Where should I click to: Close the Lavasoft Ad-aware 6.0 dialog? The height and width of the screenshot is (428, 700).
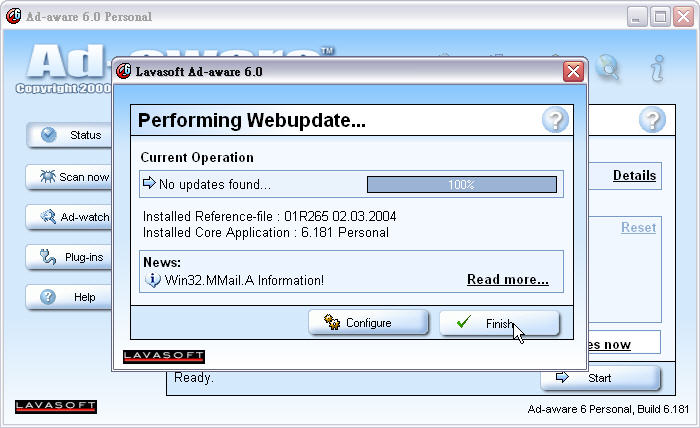coord(573,71)
